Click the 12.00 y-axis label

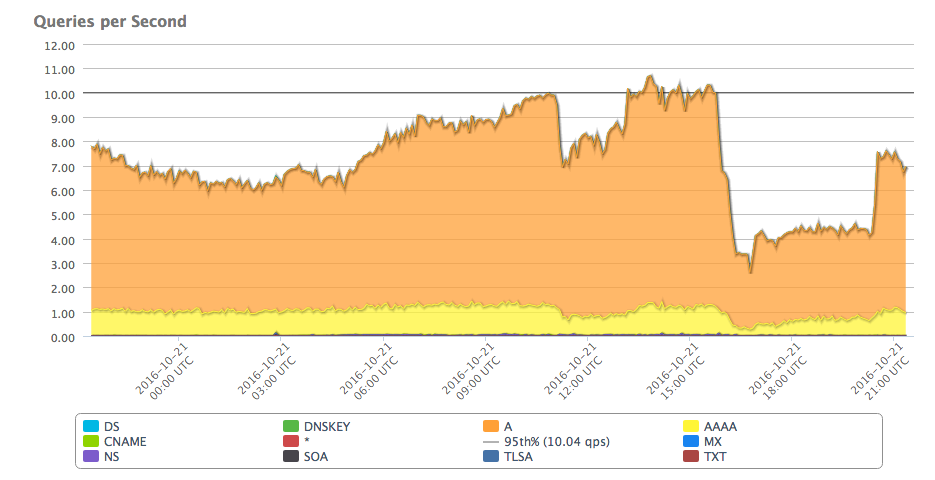pyautogui.click(x=60, y=45)
